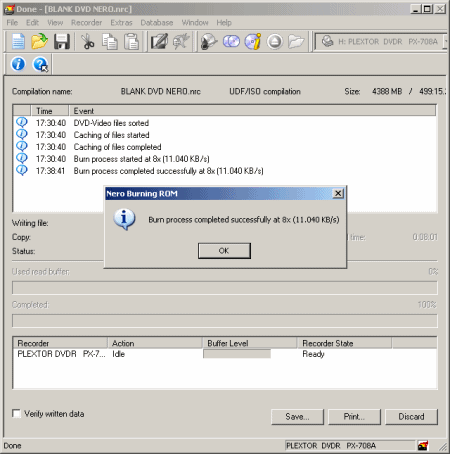Click the Copy icon in the toolbar
Image resolution: width=450 pixels, height=454 pixels.
(110, 42)
